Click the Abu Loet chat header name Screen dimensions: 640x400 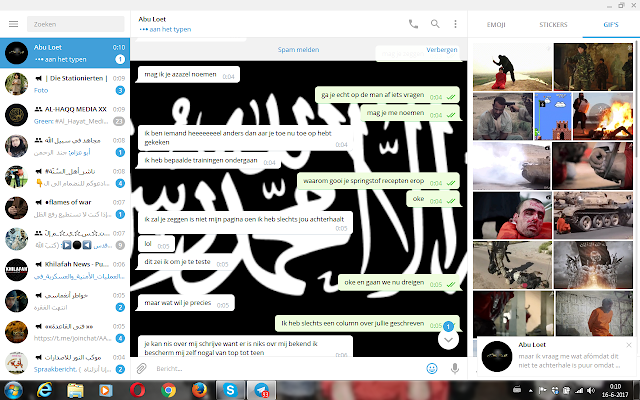point(152,19)
